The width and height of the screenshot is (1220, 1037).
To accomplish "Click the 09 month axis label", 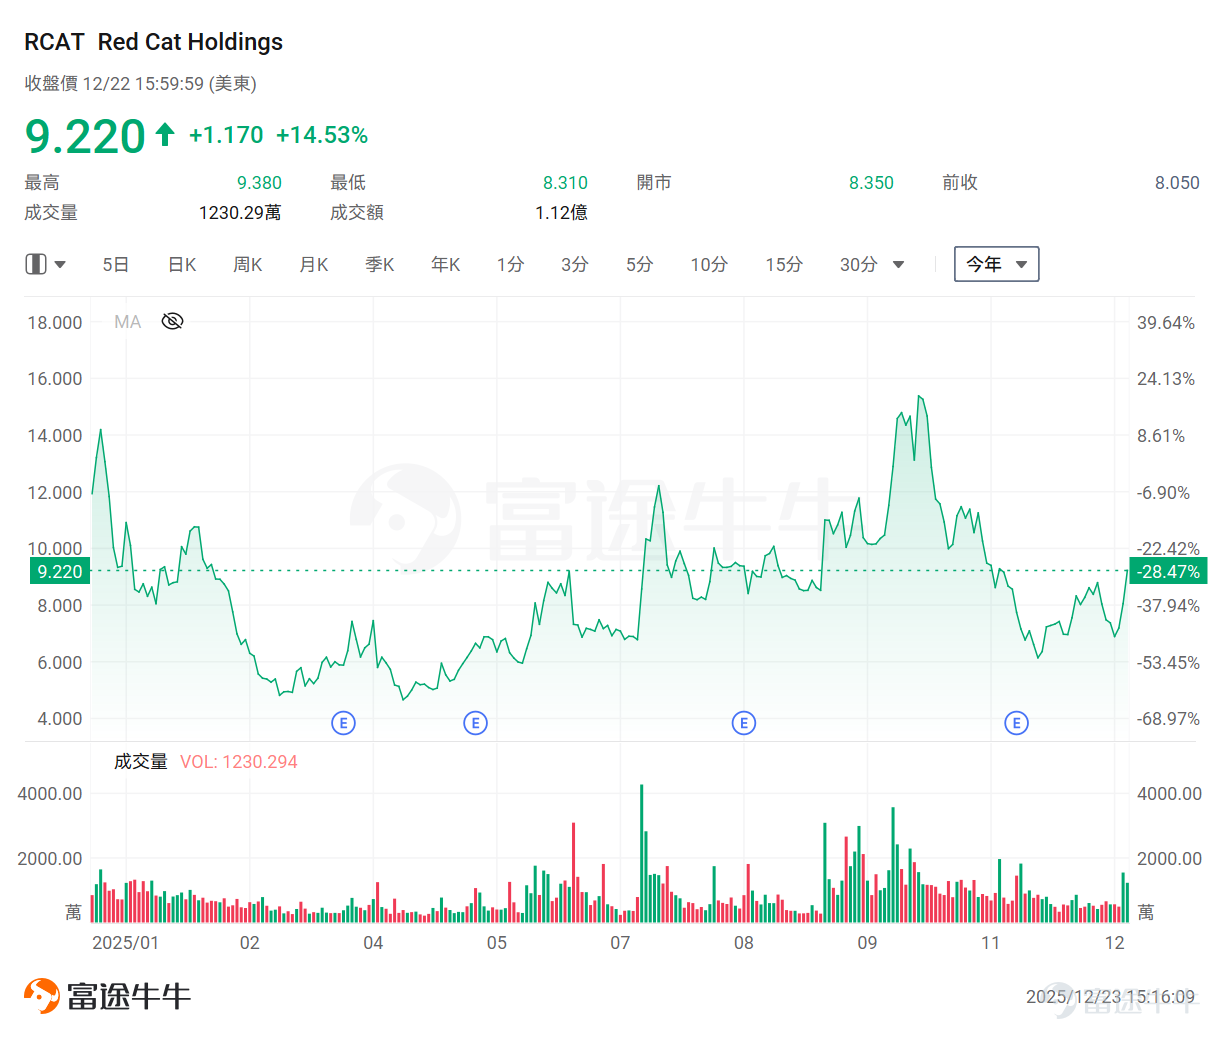I will click(867, 943).
